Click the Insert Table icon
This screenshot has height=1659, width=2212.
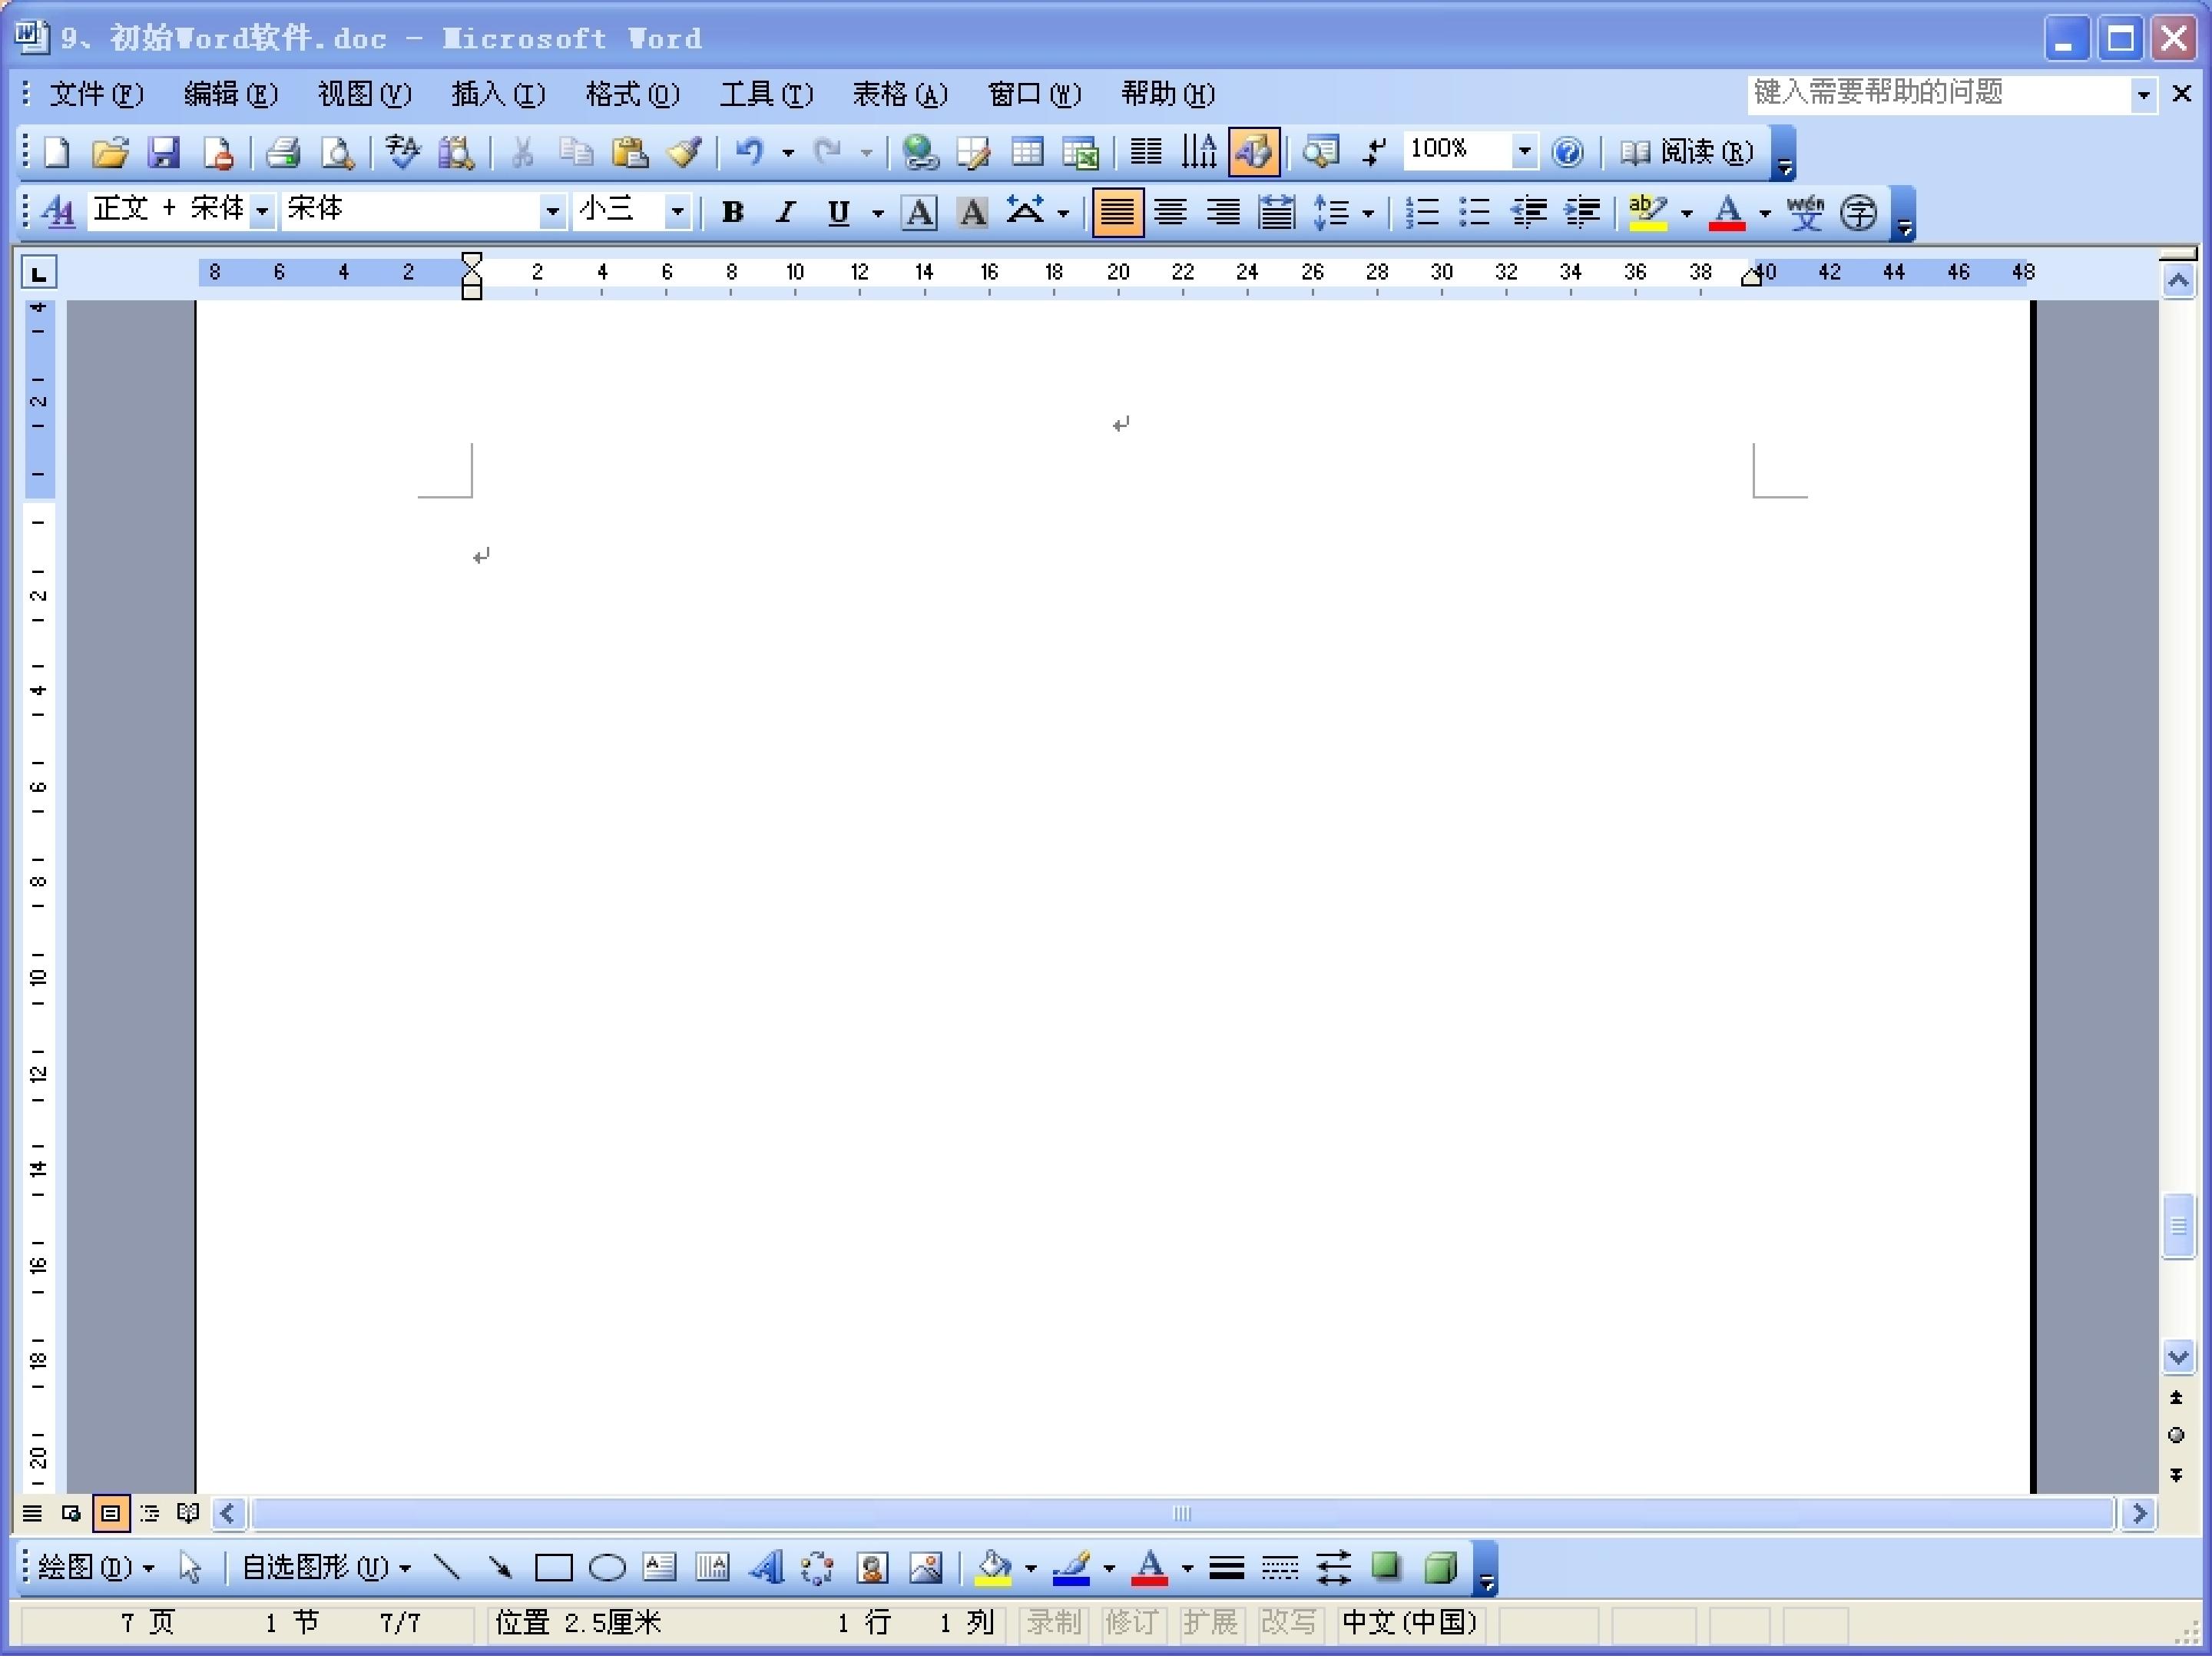tap(1027, 152)
